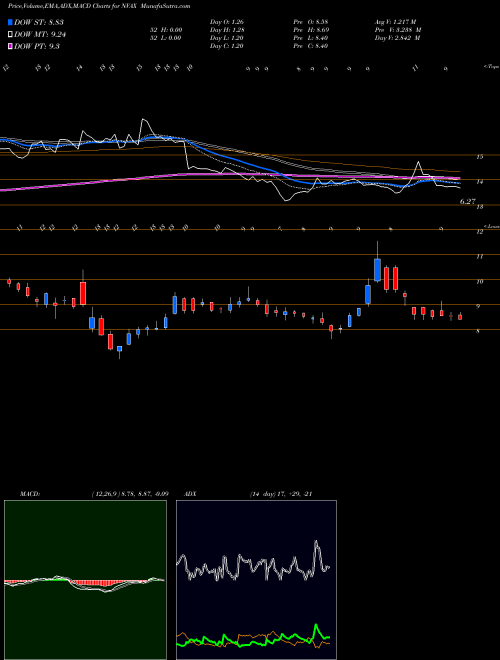Select the DOW PT: 9.3 label
500x660 pixels.
click(37, 46)
